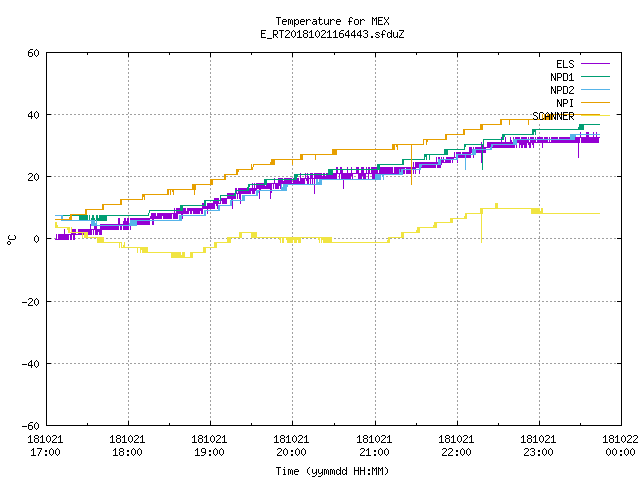The width and height of the screenshot is (640, 480).
Task: Click the y-axis tick label 0
Action: tap(37, 239)
